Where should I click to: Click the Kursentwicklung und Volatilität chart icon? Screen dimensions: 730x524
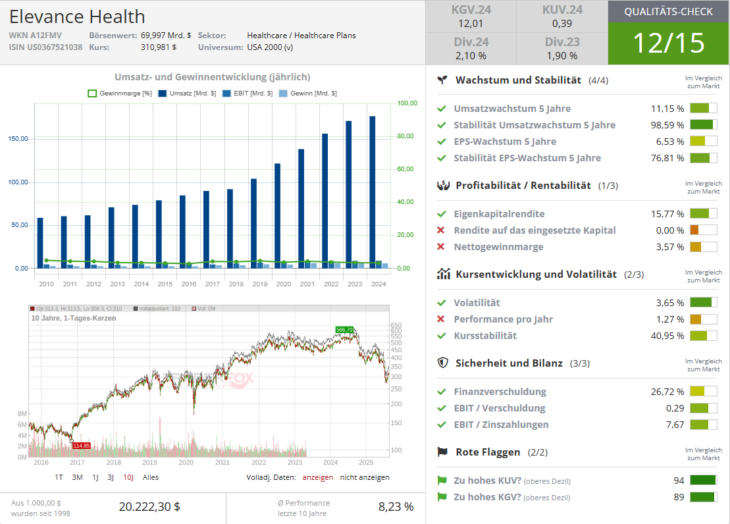[x=443, y=274]
